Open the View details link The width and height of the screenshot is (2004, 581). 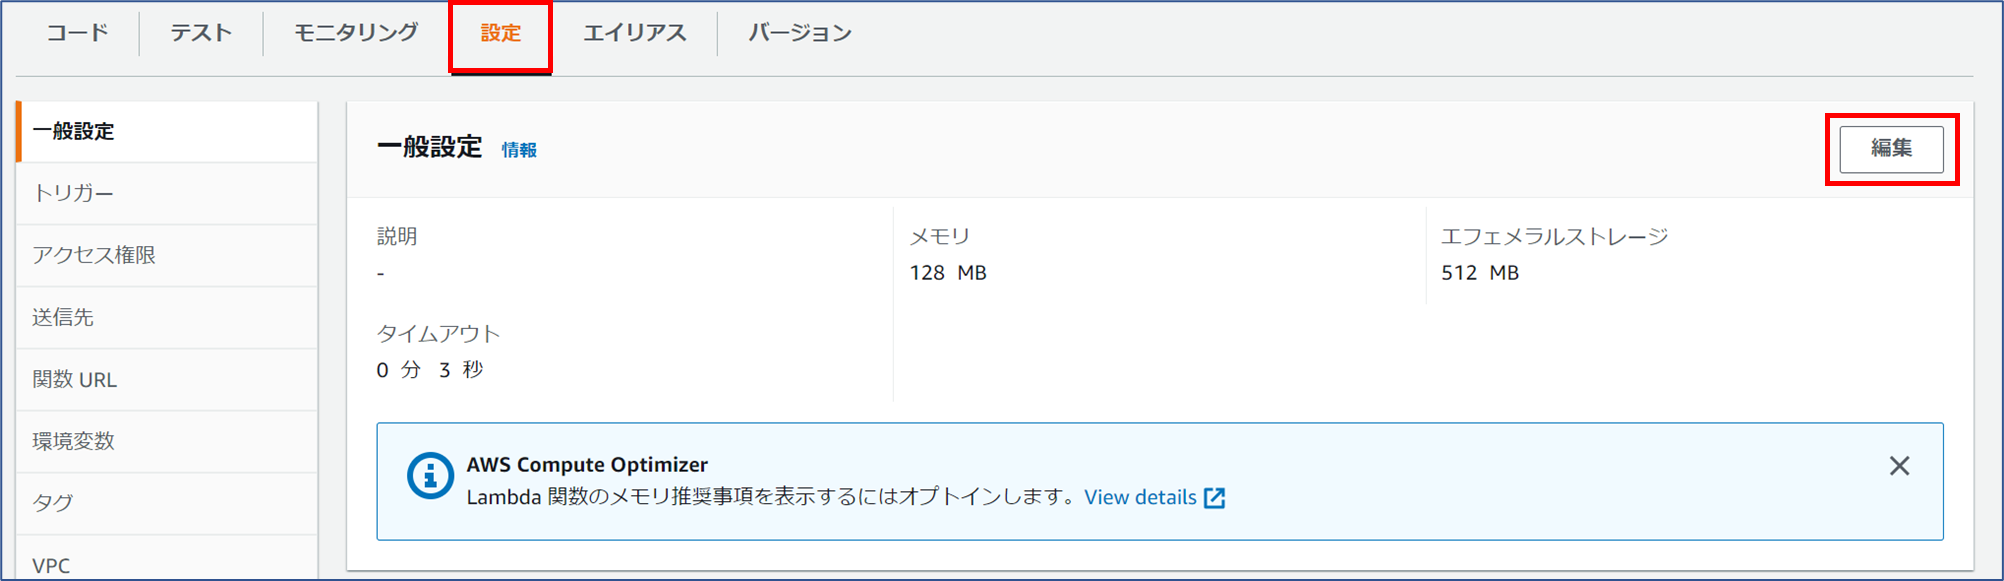pos(1140,497)
